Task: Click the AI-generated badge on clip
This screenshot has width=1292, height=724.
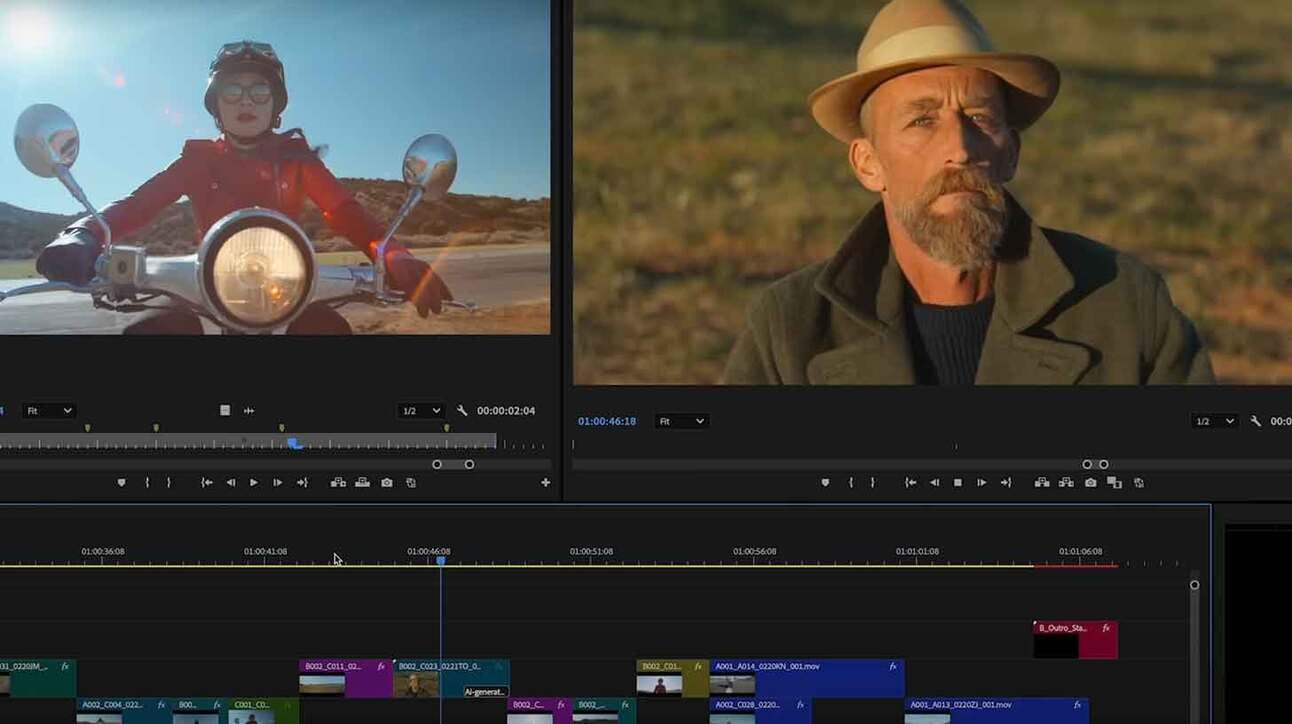Action: point(486,691)
